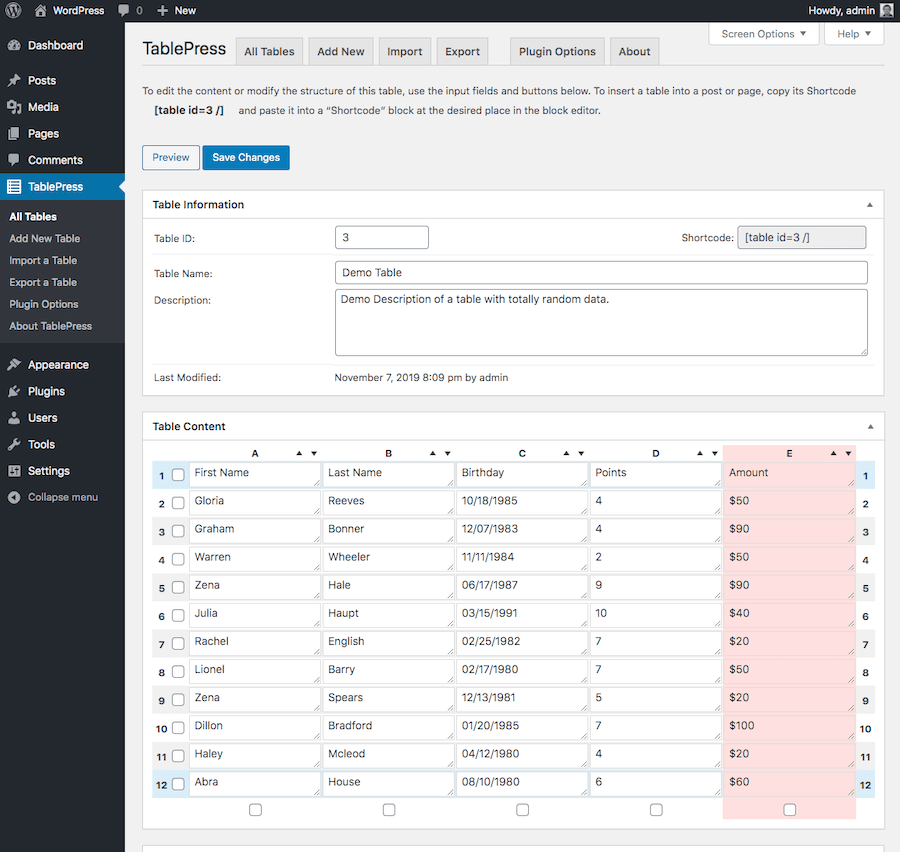Click the Media icon in sidebar
This screenshot has height=852, width=900.
click(x=14, y=107)
